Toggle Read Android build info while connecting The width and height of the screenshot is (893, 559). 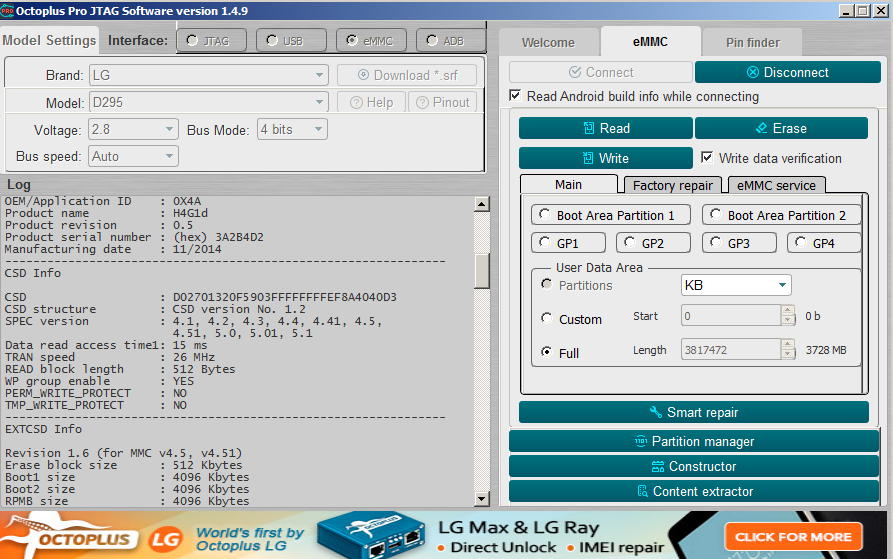(x=515, y=96)
